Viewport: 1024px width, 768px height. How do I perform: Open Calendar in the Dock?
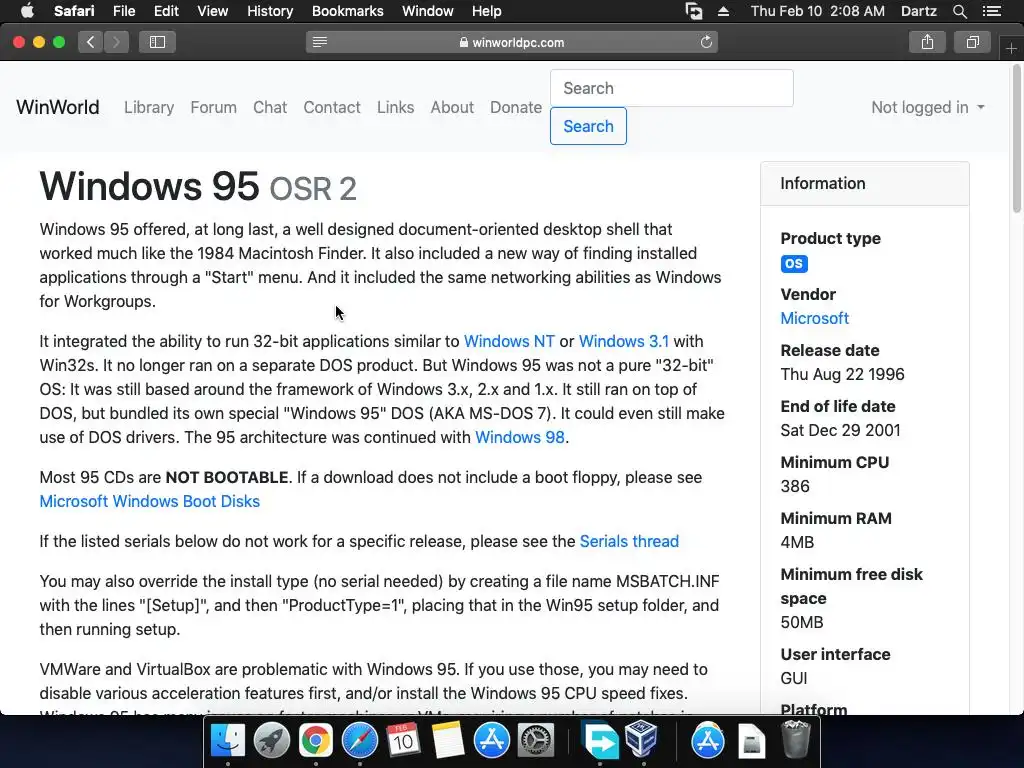pos(403,741)
